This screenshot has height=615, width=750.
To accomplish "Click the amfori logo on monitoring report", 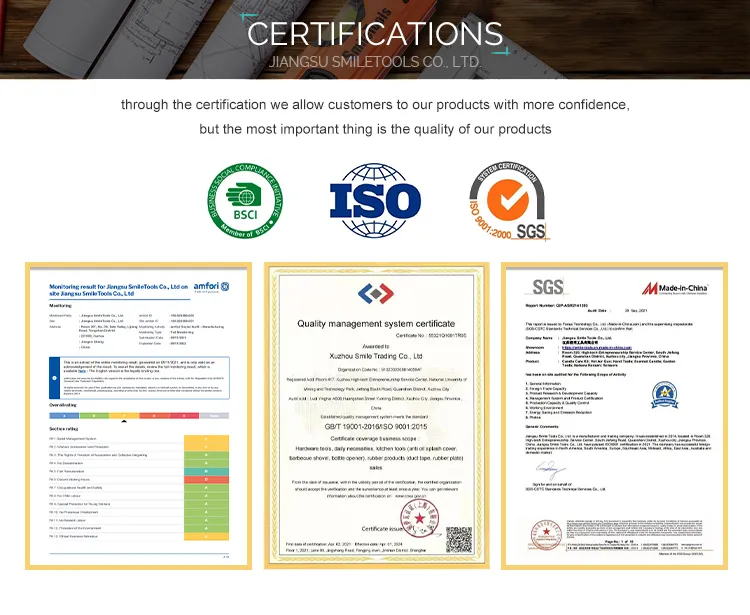I will click(x=206, y=287).
